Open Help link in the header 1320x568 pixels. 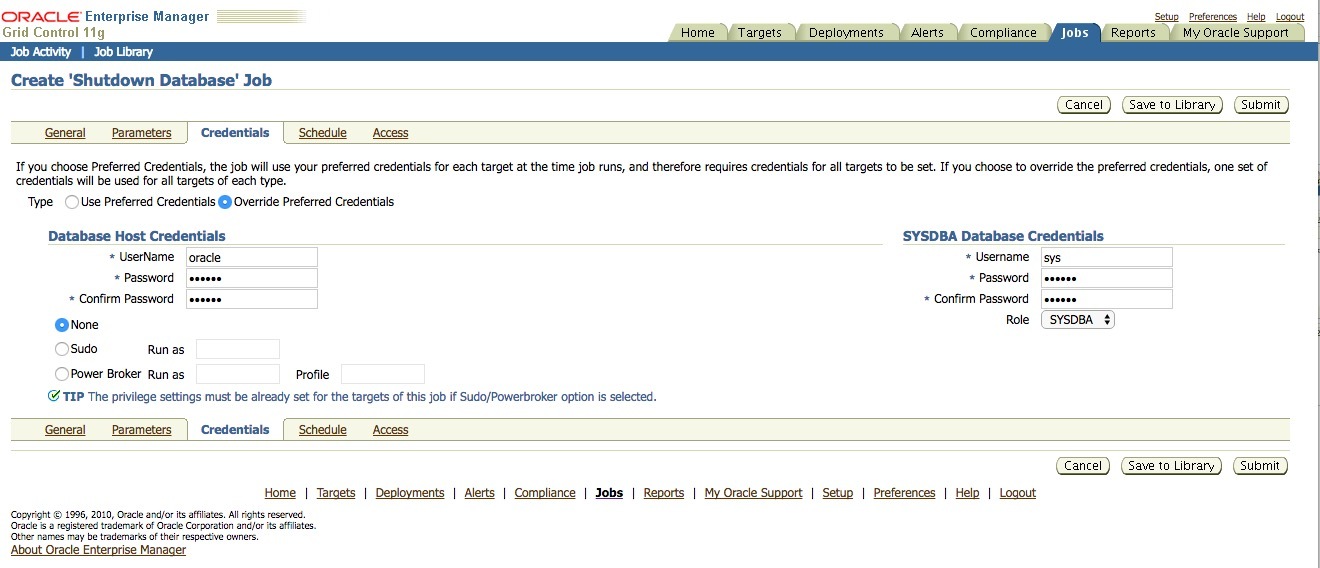point(1257,17)
